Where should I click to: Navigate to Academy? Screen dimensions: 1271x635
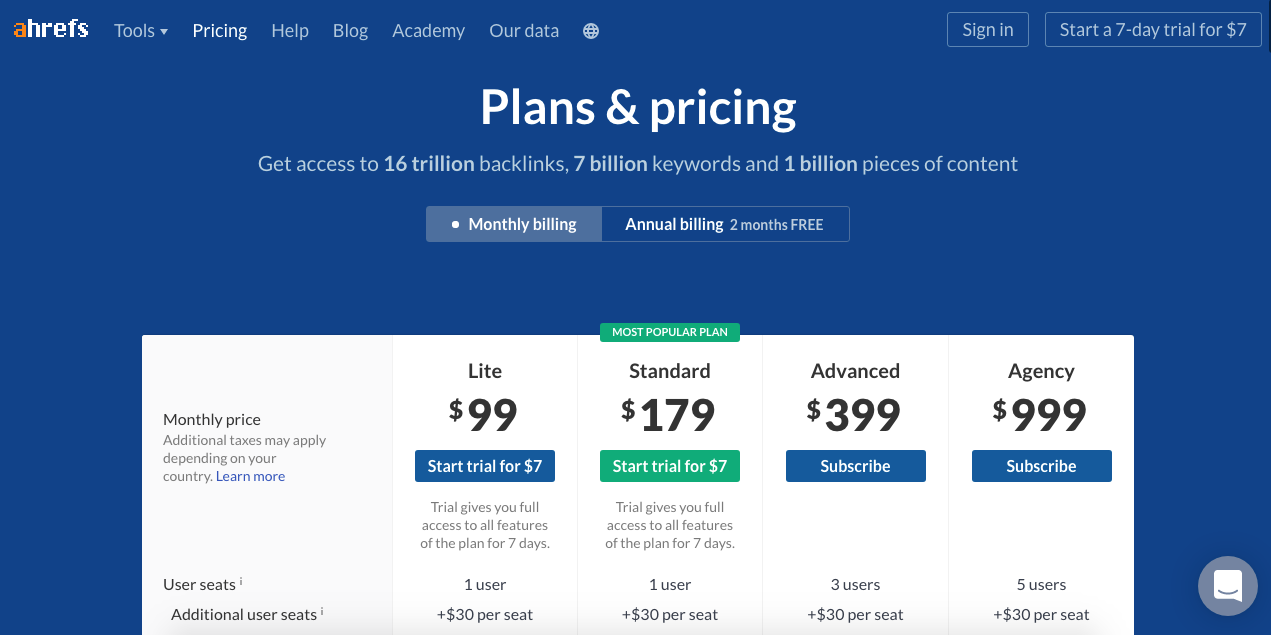tap(428, 31)
